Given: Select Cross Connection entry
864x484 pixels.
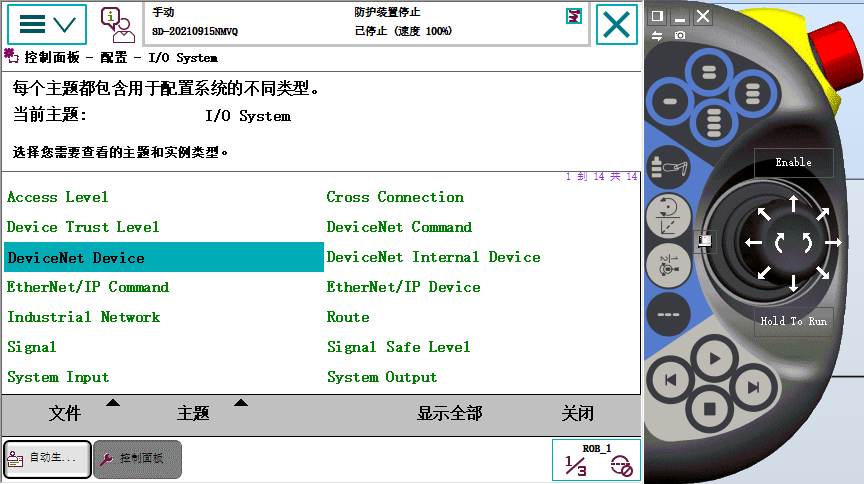Looking at the screenshot, I should pyautogui.click(x=395, y=197).
